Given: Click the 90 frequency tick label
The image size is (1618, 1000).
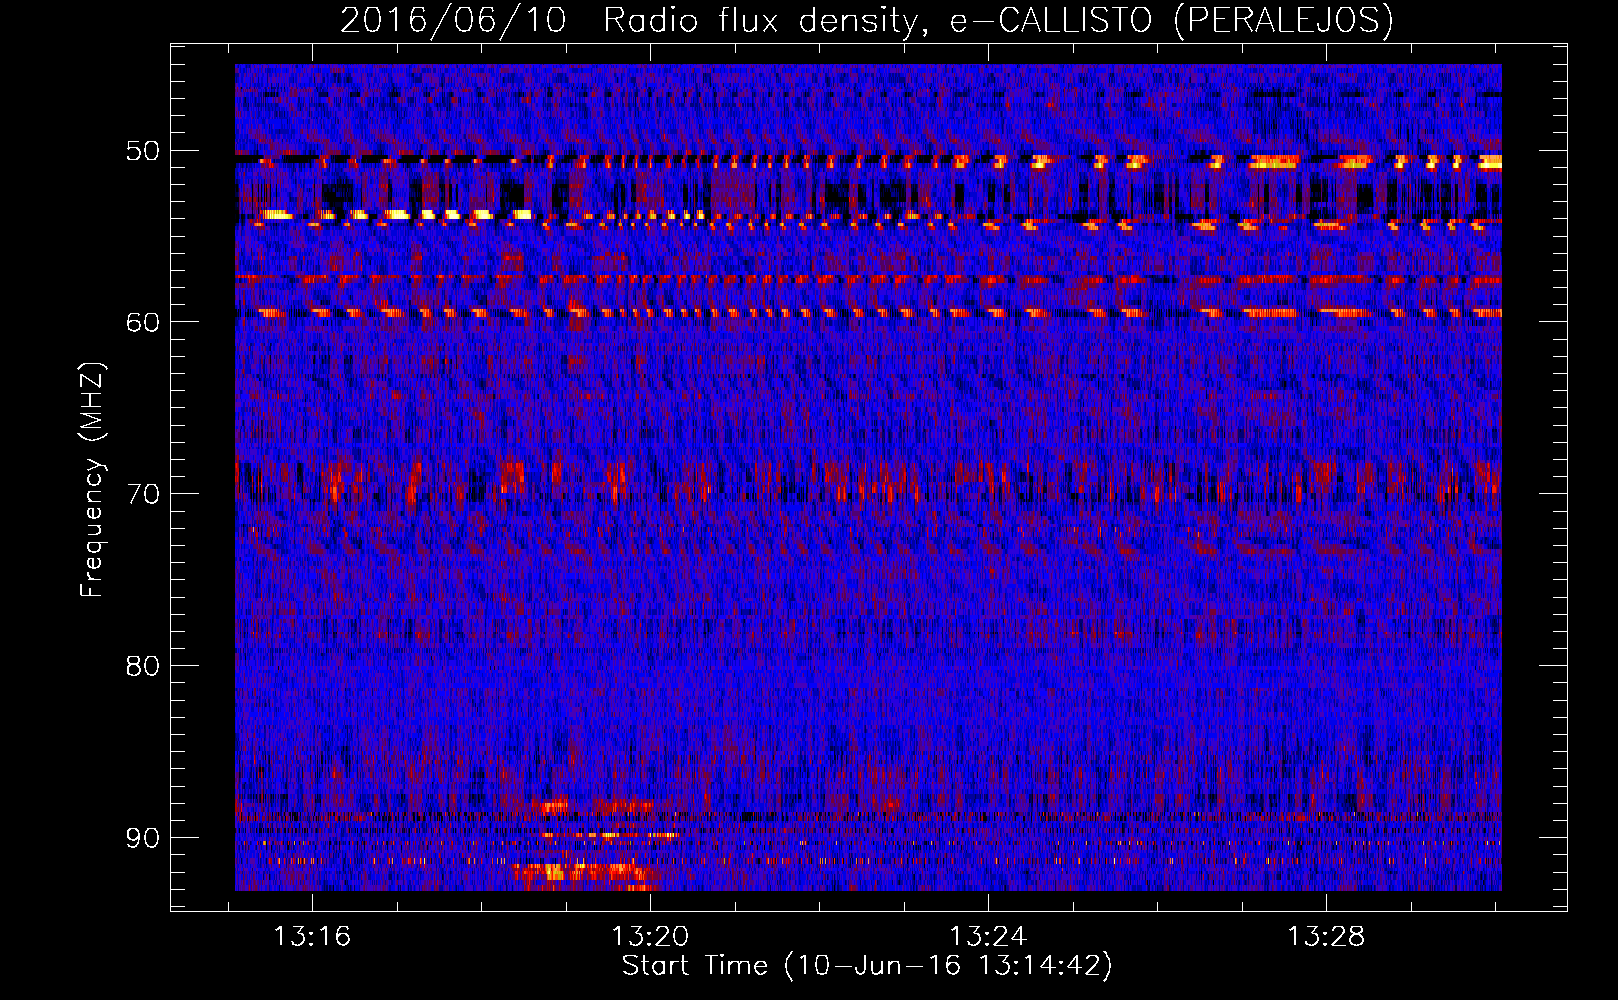Looking at the screenshot, I should (143, 838).
